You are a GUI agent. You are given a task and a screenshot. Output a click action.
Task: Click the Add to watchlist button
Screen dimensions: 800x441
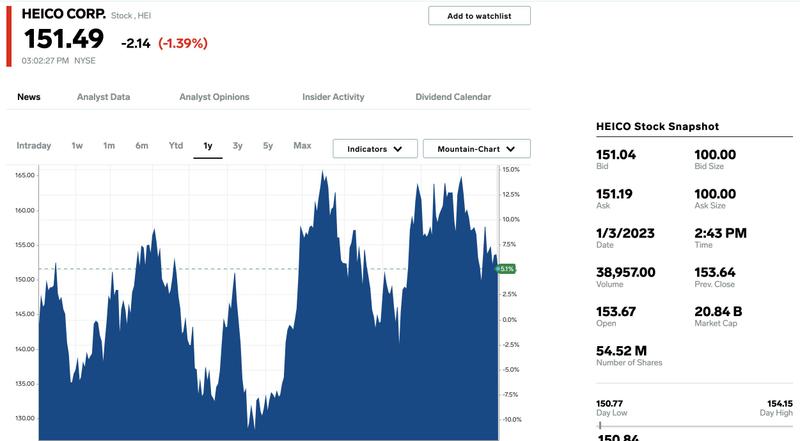(479, 16)
